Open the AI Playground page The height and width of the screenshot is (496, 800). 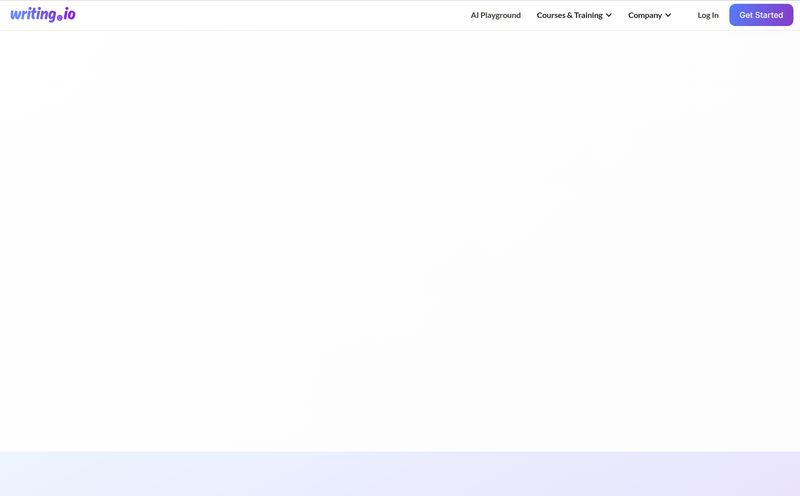(x=495, y=15)
